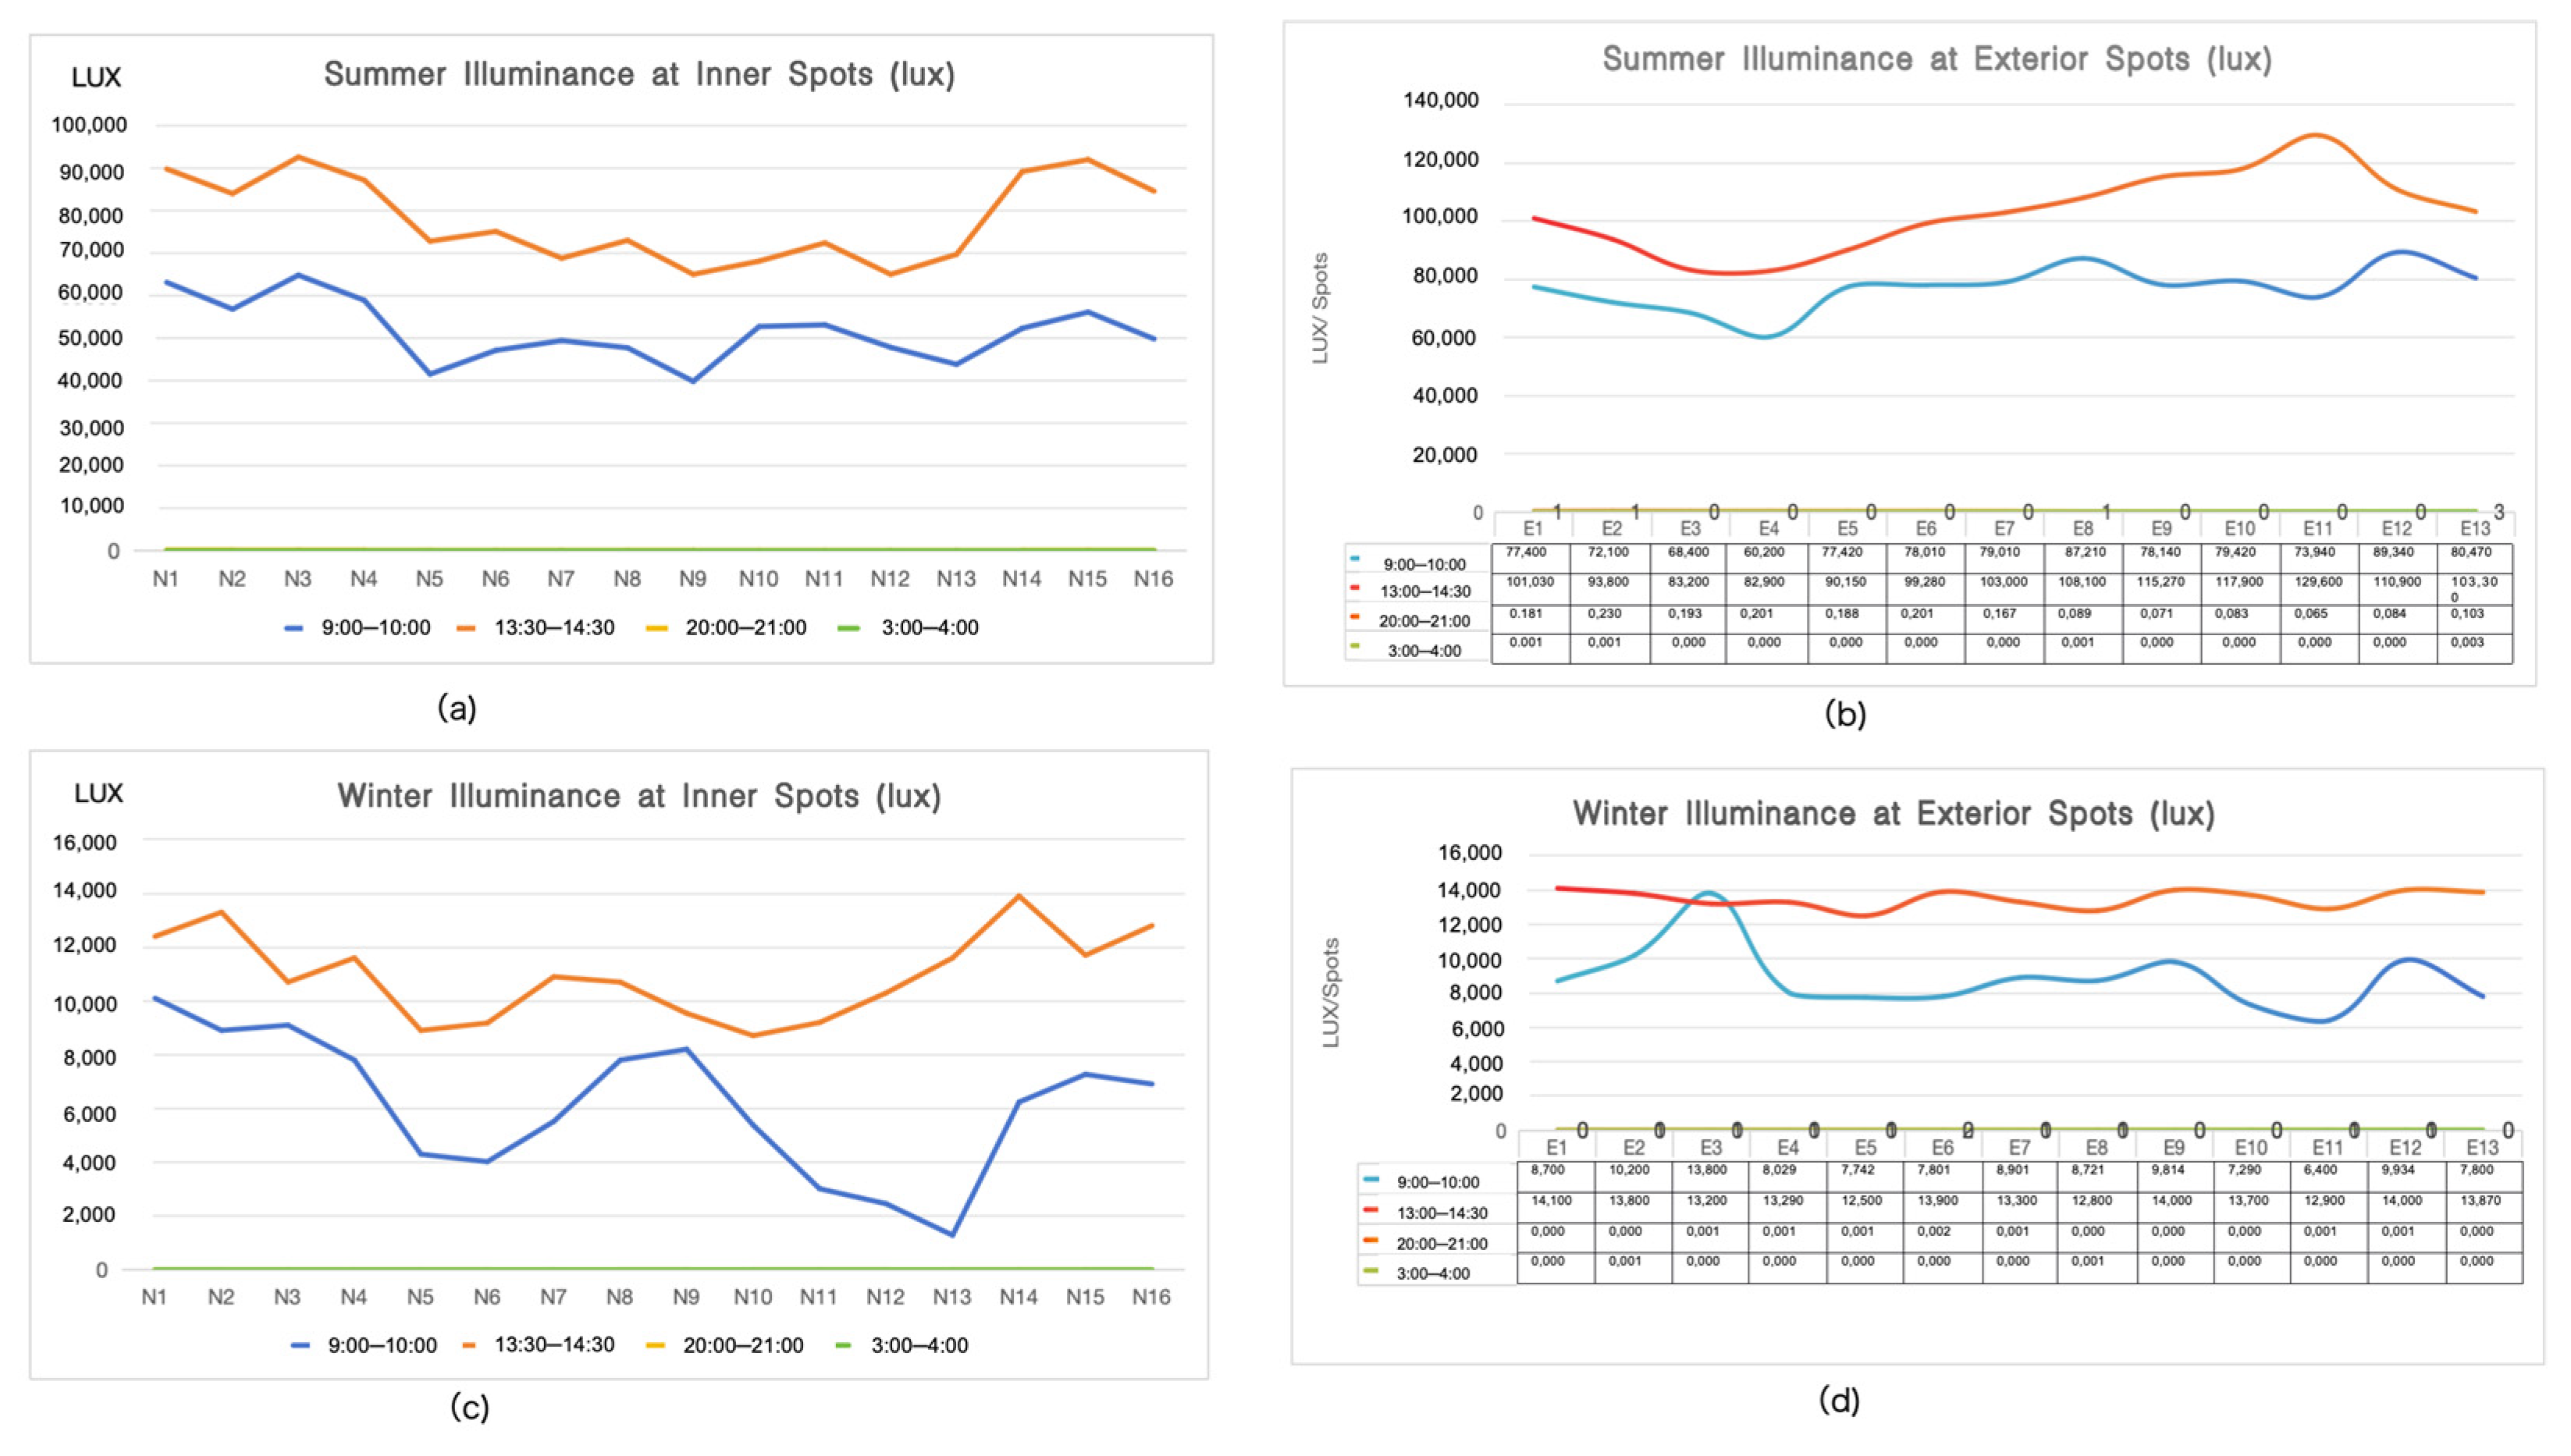2571x1456 pixels.
Task: Click the Summer Illuminance at Exterior Spots title
Action: (1937, 59)
